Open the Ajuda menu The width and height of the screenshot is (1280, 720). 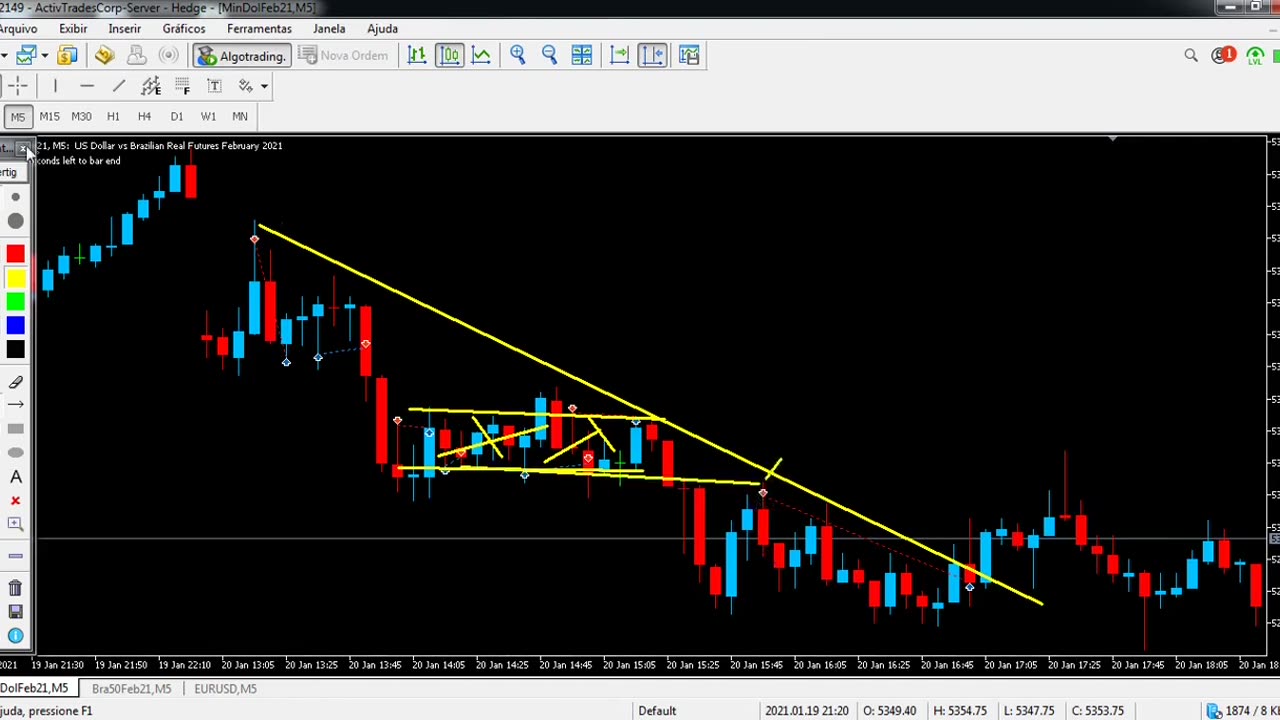[382, 29]
